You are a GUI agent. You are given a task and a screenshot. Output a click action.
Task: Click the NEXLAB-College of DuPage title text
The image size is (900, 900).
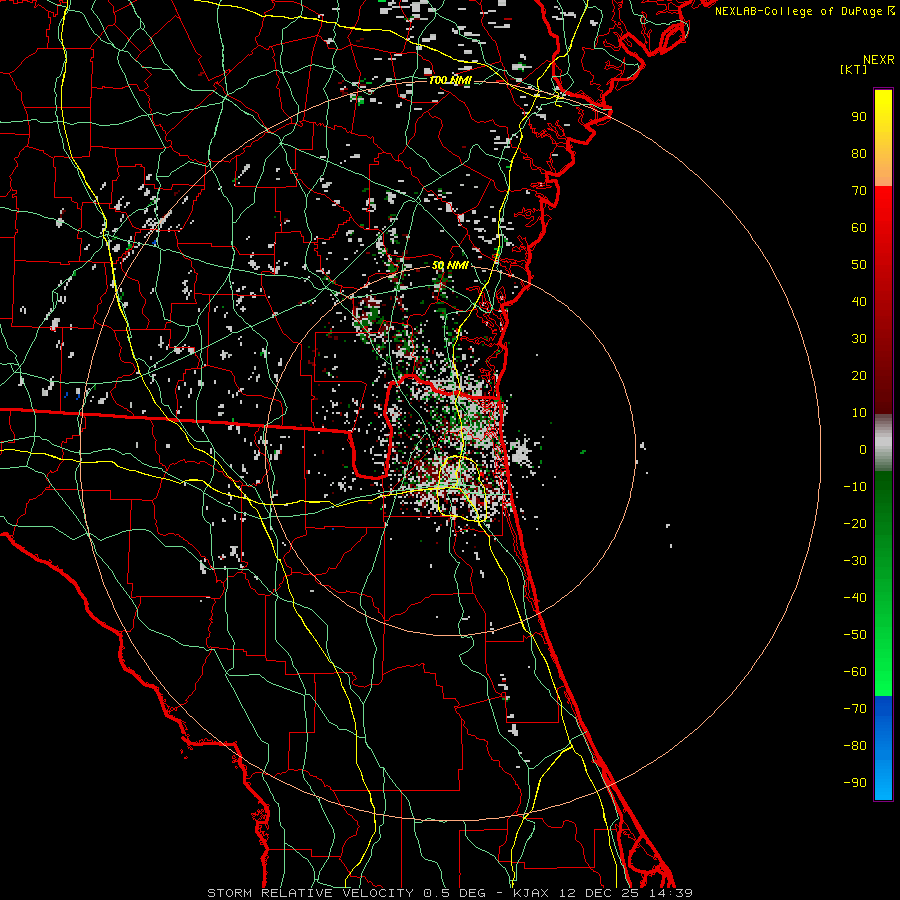799,11
